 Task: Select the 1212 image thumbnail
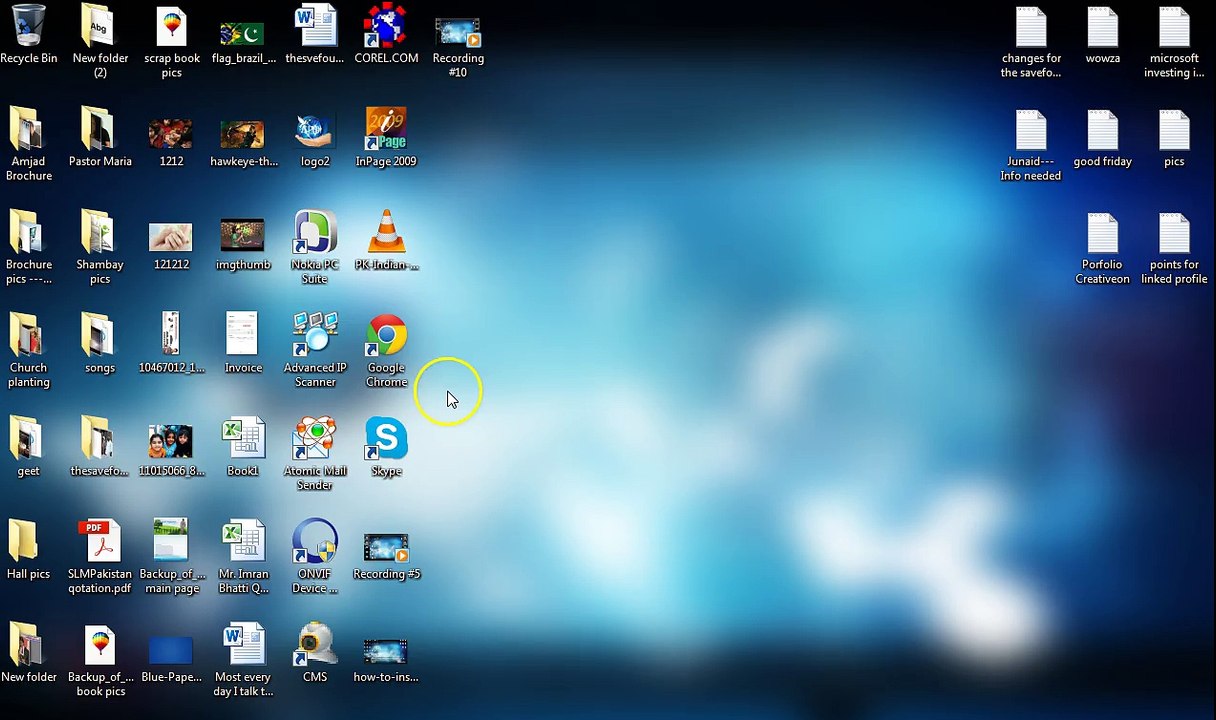coord(171,133)
